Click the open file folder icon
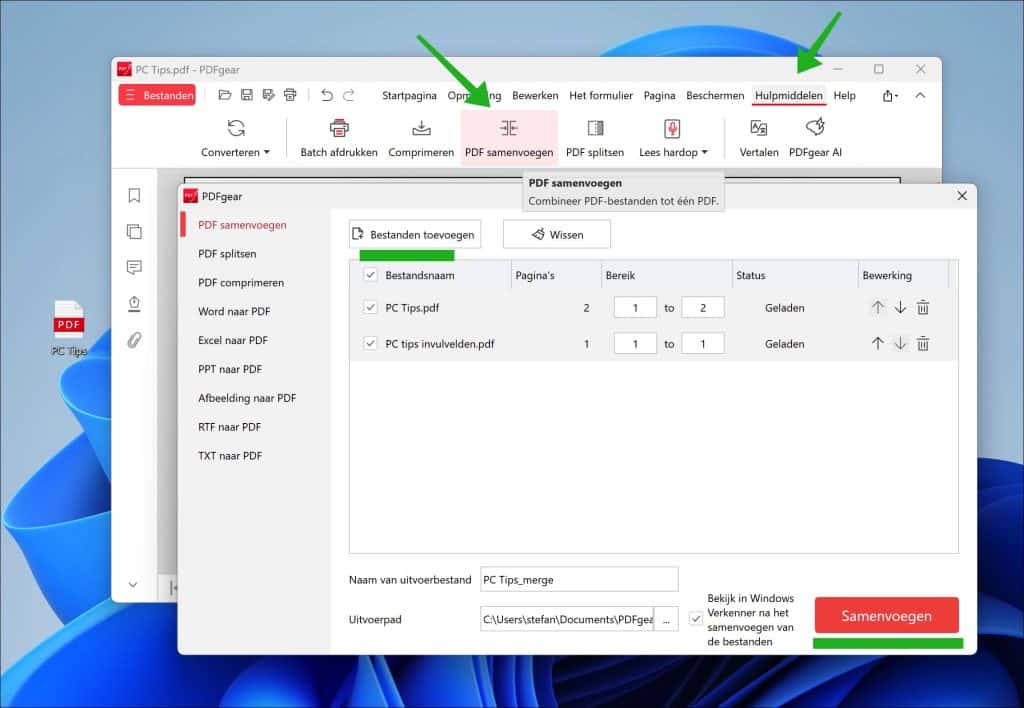Screen dimensions: 1024x708 point(225,95)
